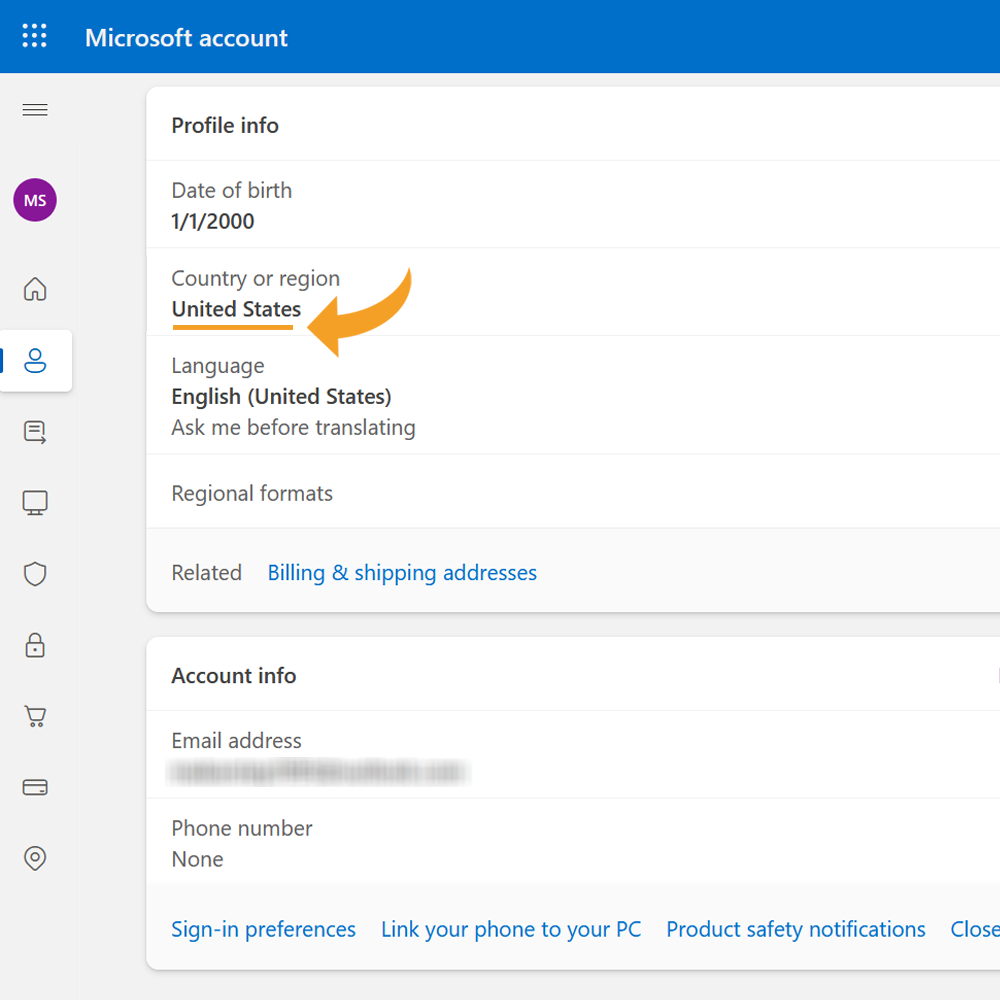The height and width of the screenshot is (1000, 1000).
Task: Open Payment options credit card icon
Action: pyautogui.click(x=35, y=788)
